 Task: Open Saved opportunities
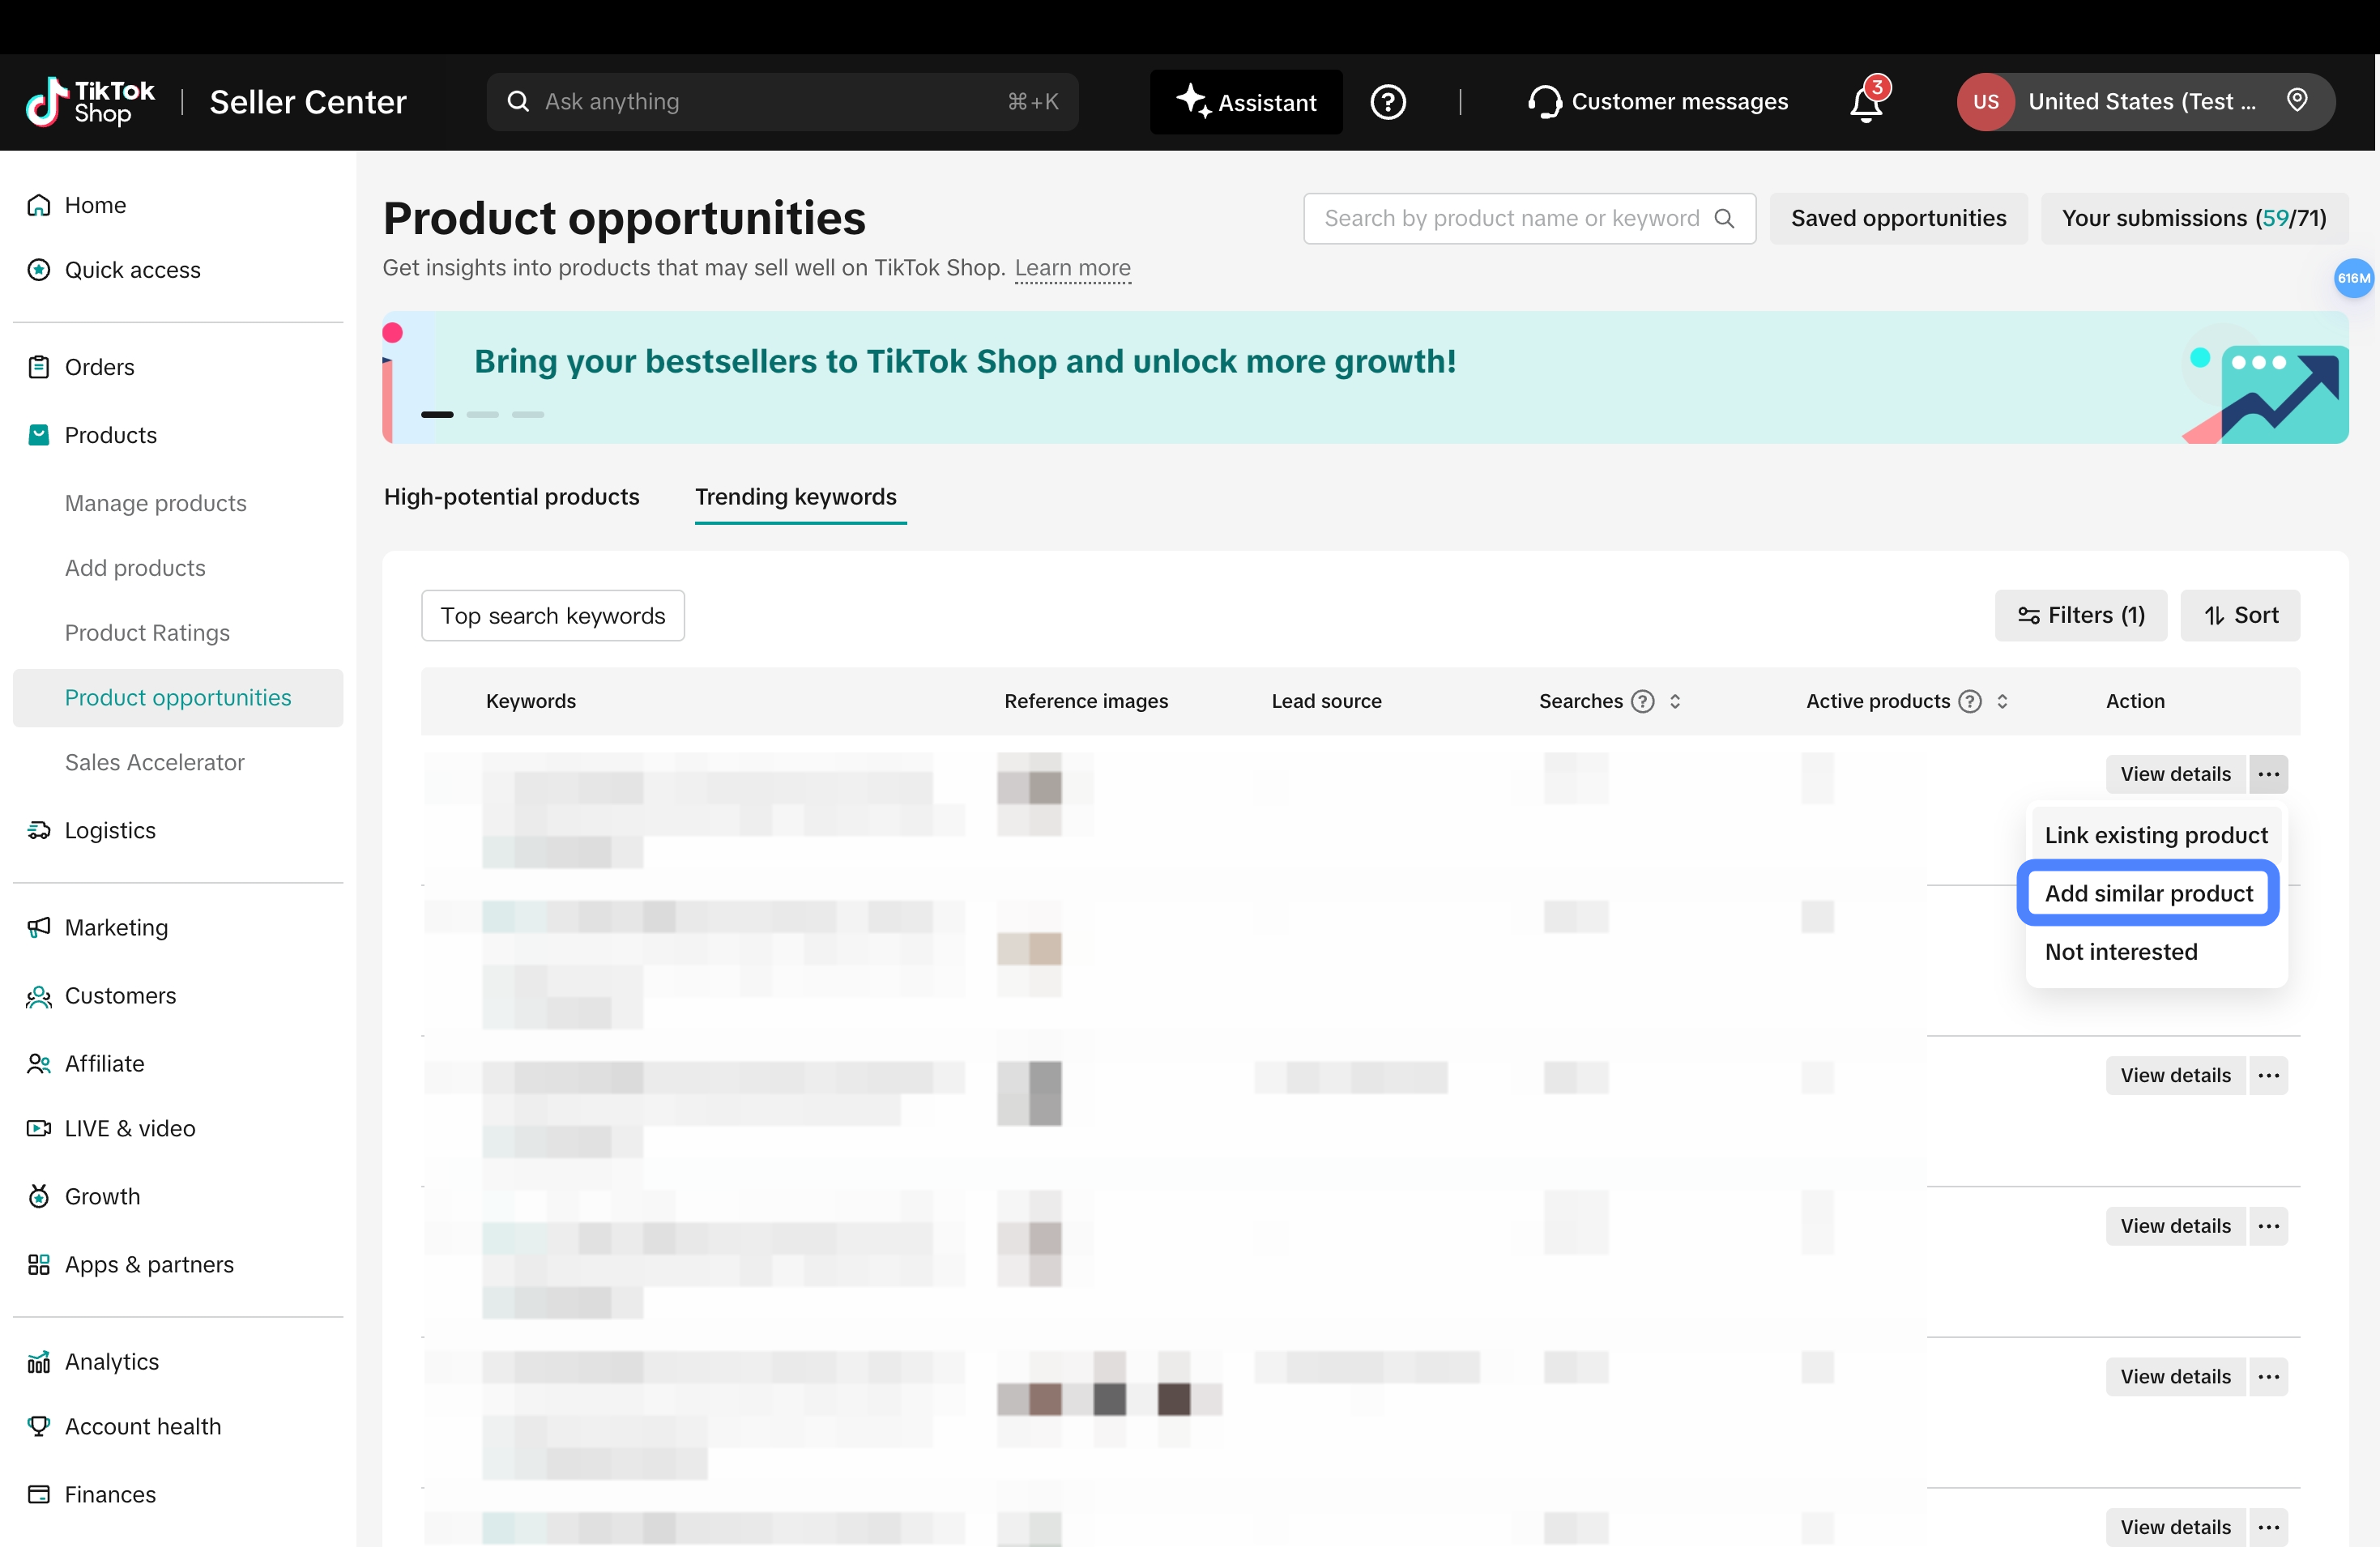pos(1898,218)
